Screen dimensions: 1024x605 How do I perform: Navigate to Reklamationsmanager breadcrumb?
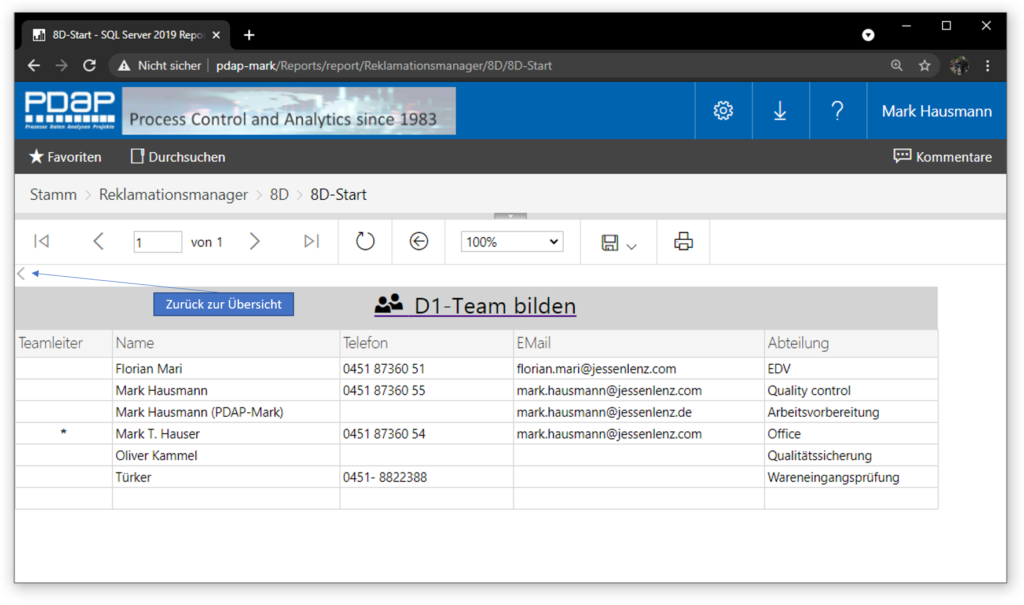[173, 195]
